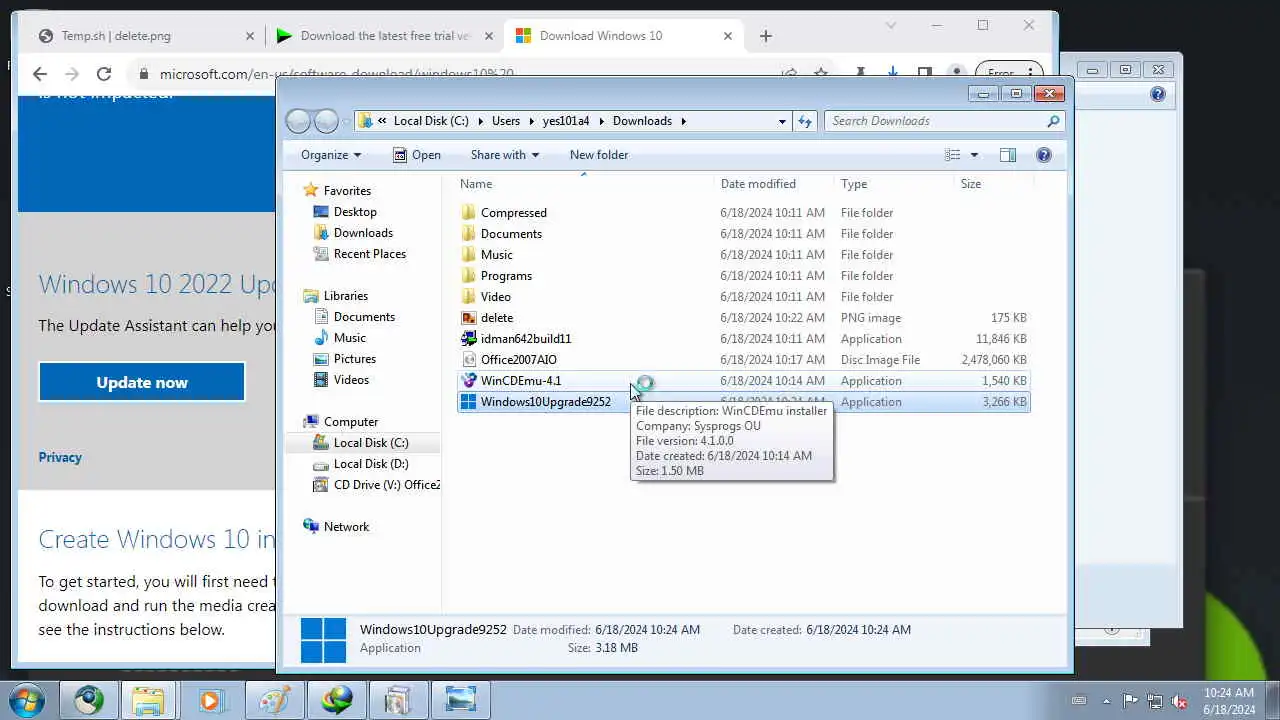1280x720 pixels.
Task: Select the delete PNG image file
Action: click(x=497, y=318)
